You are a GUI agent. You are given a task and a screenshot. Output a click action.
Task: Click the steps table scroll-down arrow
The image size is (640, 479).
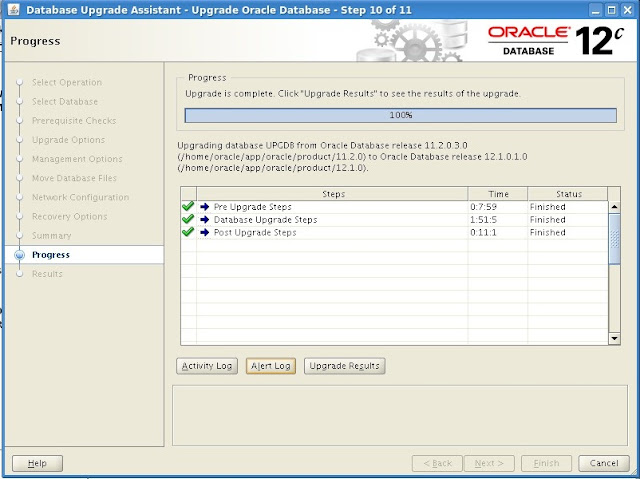[x=614, y=338]
